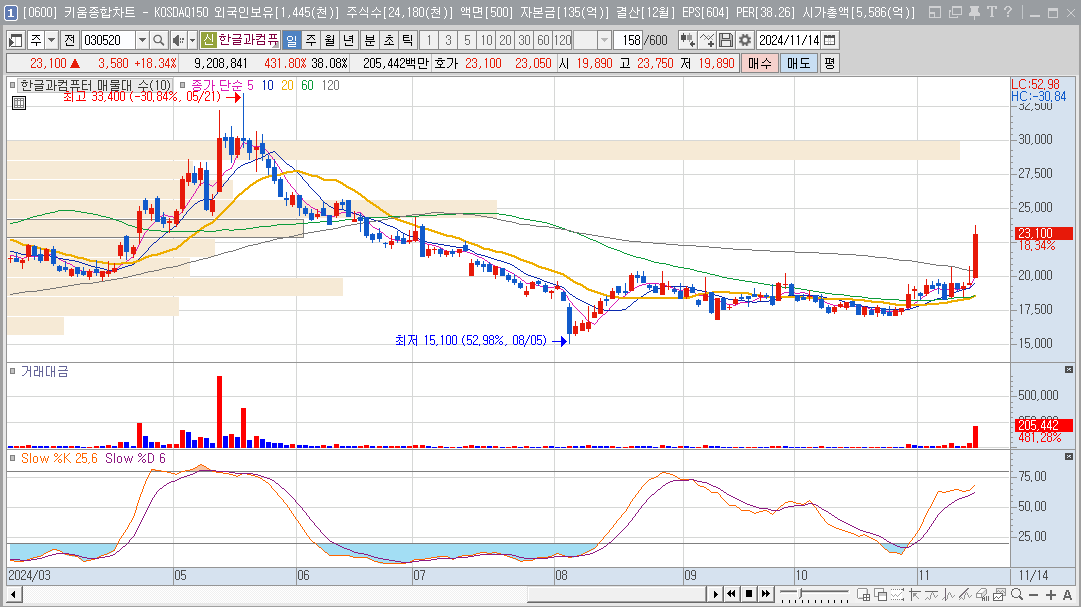The image size is (1081, 607).
Task: Click the minus zoom-out icon at bottom right
Action: coord(1033,595)
